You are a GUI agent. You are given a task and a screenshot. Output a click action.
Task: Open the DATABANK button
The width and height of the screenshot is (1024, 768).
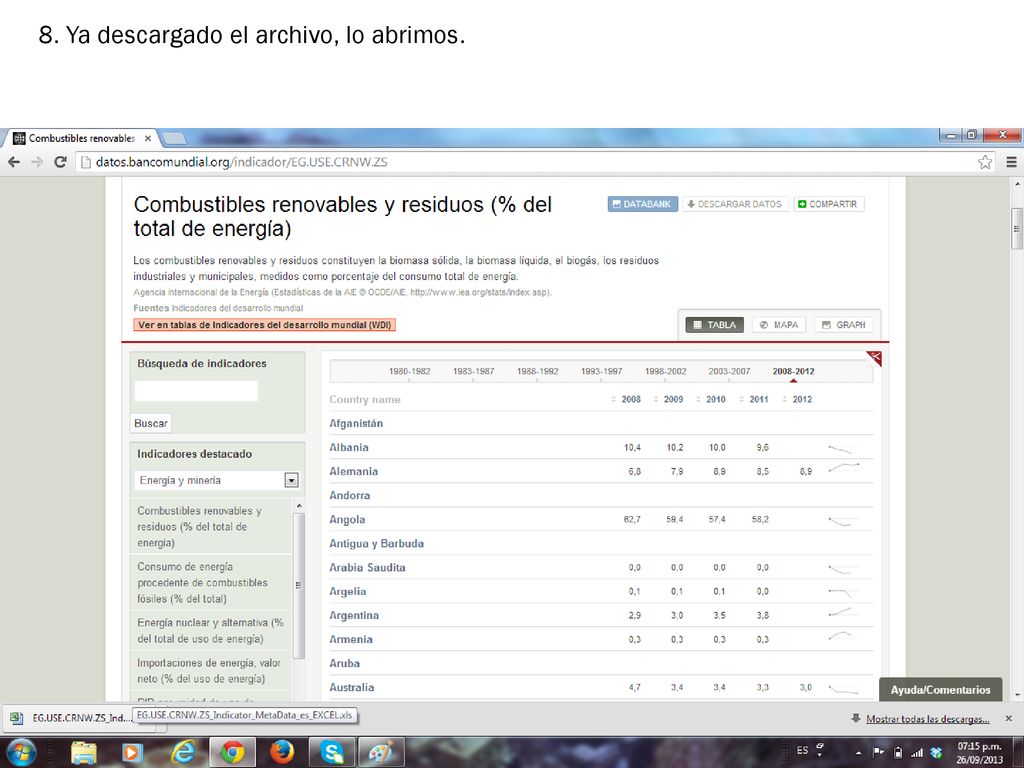coord(643,204)
